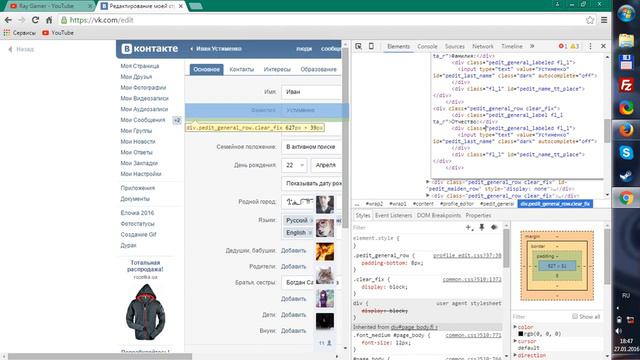Reload the page with refresh icon

[36, 20]
